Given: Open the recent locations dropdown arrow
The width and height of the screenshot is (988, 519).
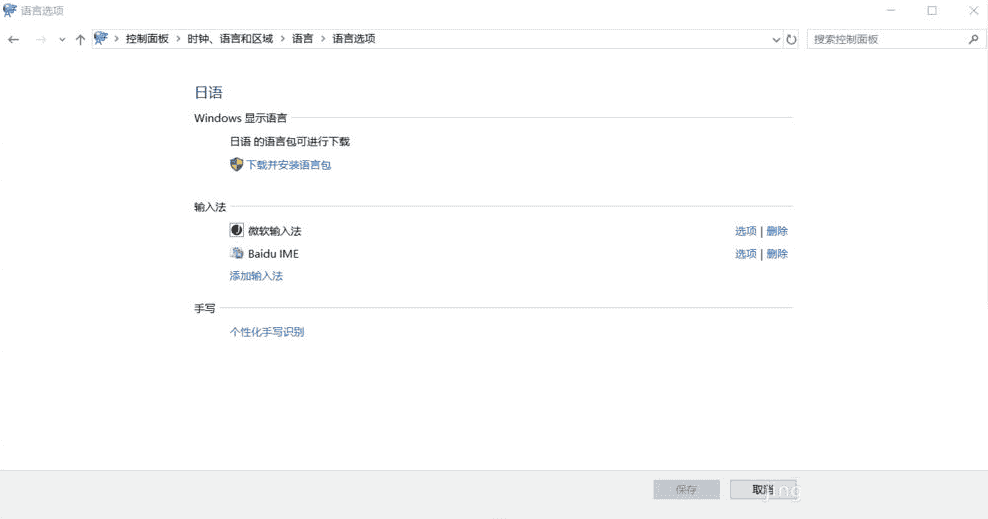Looking at the screenshot, I should (x=62, y=40).
